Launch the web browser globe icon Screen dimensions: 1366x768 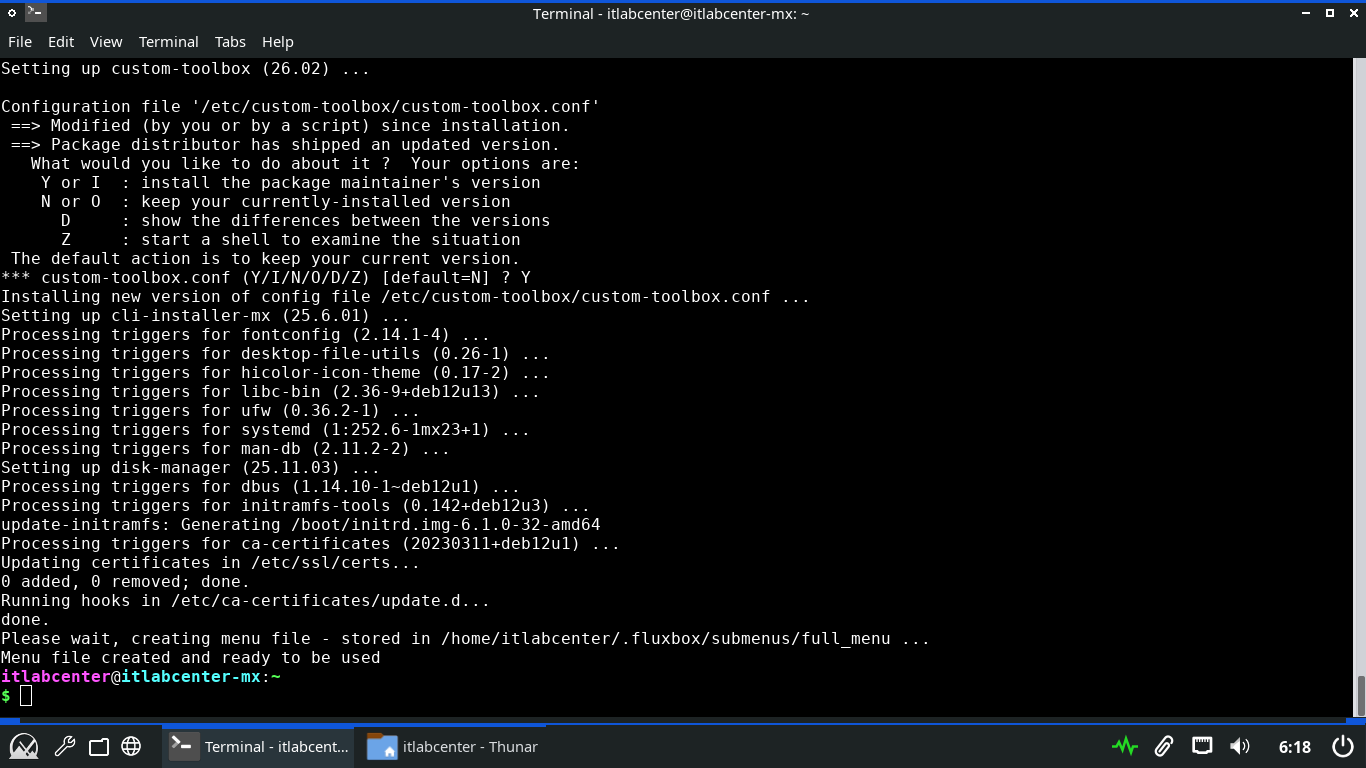pyautogui.click(x=131, y=746)
